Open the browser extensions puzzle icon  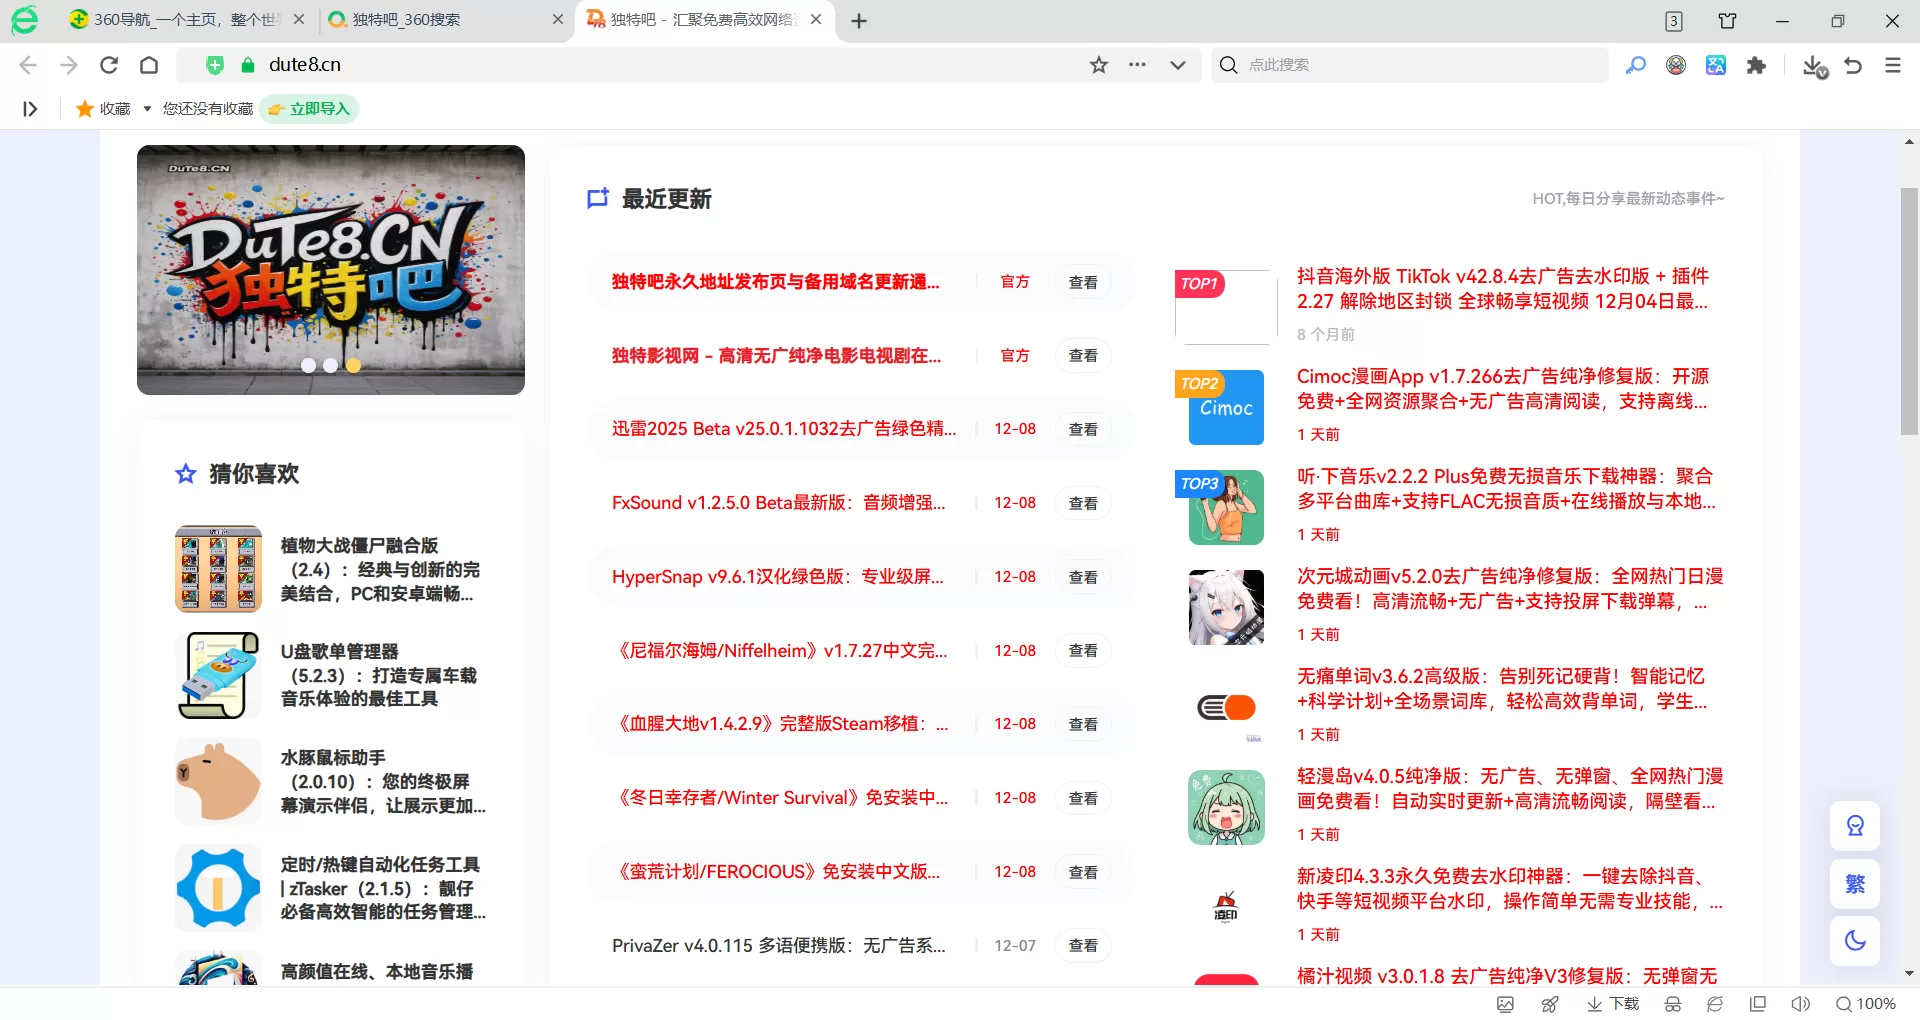point(1757,64)
